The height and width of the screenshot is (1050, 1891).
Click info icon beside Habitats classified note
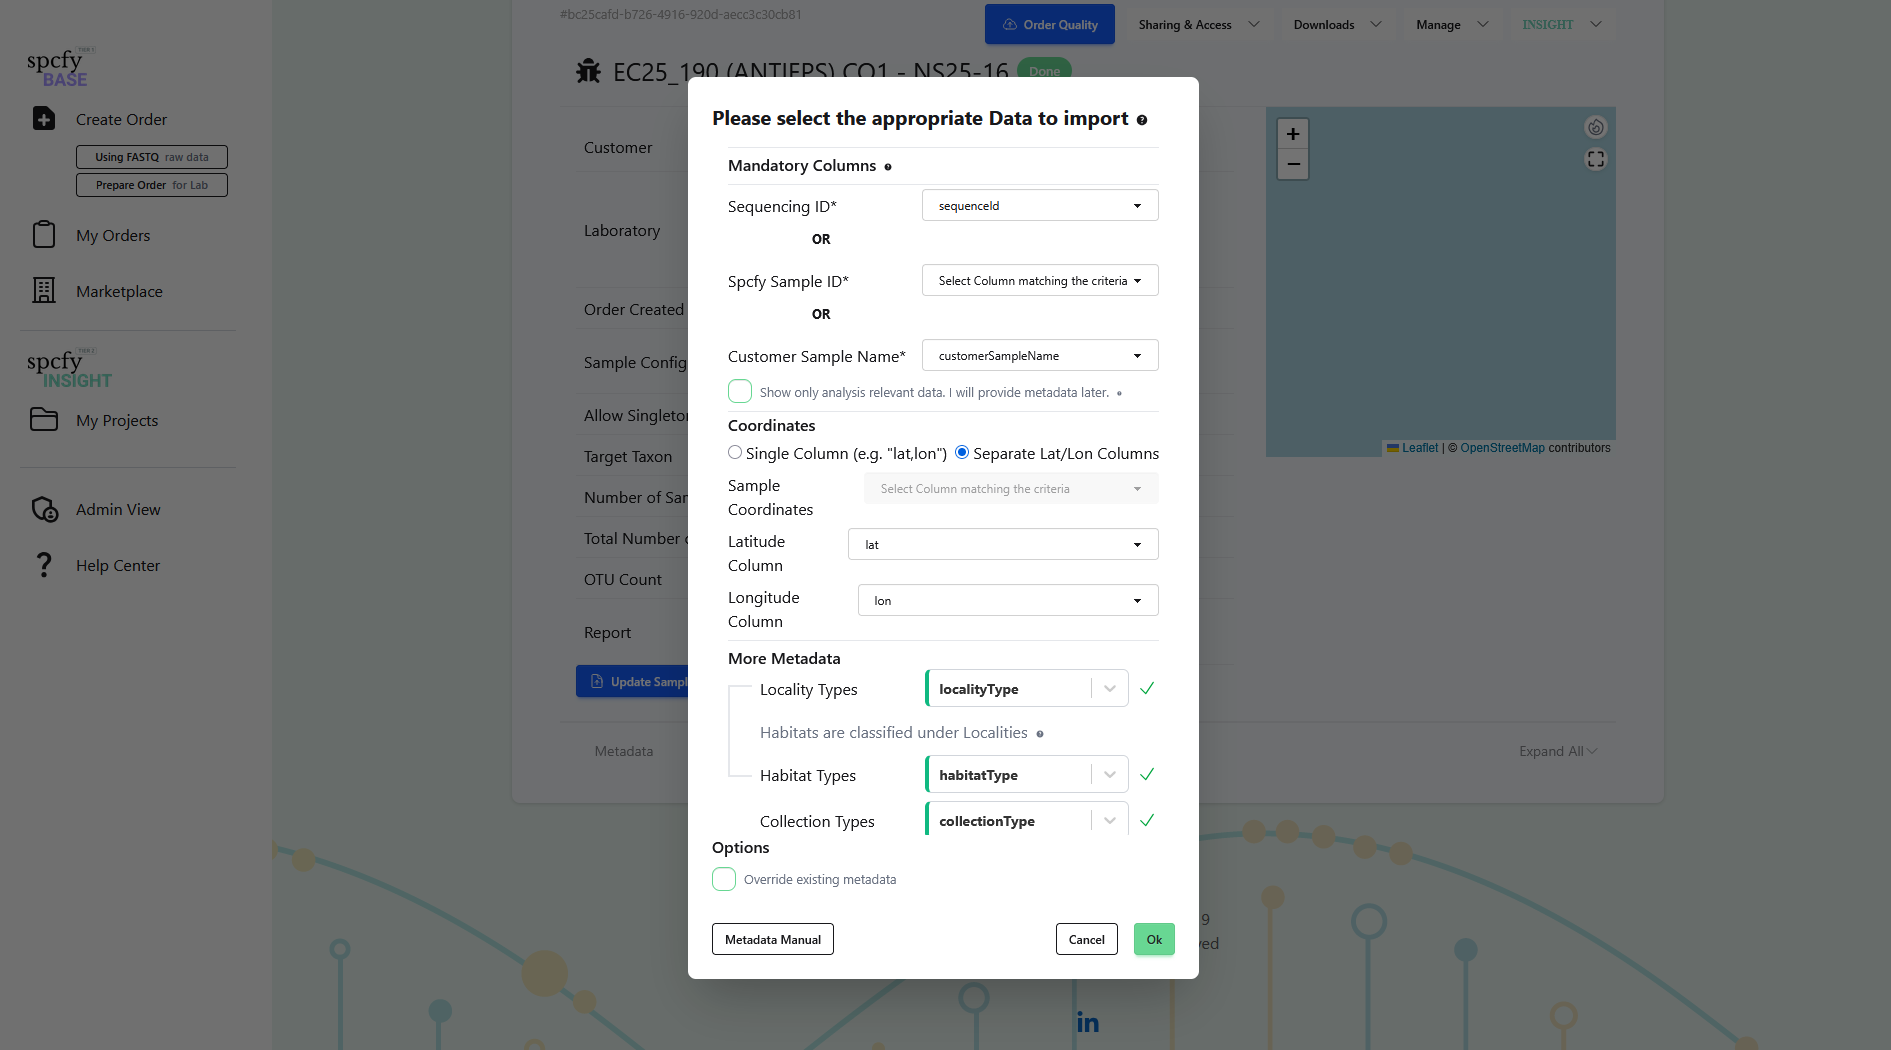point(1040,734)
